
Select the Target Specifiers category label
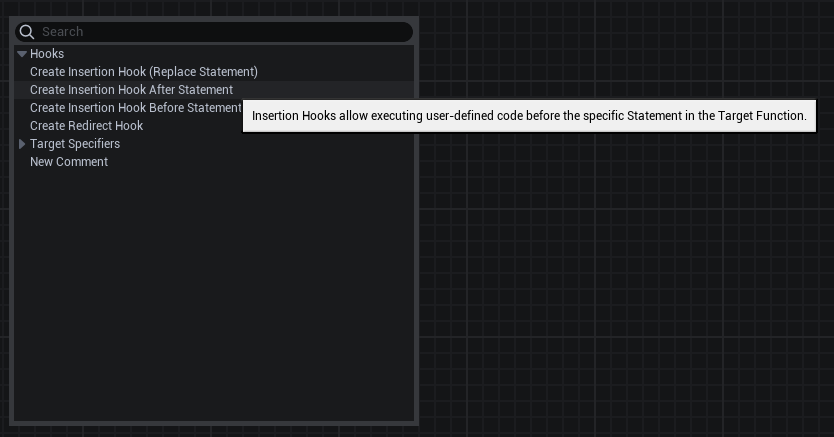pos(75,144)
